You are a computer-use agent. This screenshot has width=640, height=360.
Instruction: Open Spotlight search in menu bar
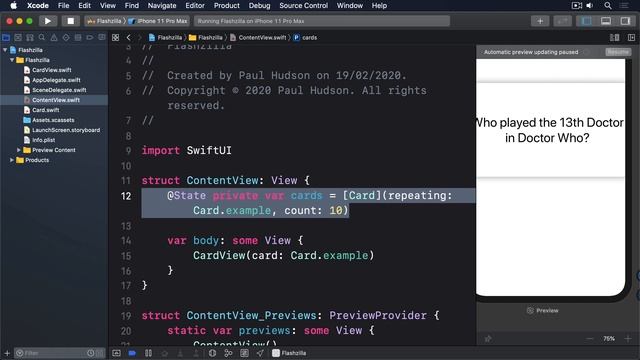pos(608,6)
